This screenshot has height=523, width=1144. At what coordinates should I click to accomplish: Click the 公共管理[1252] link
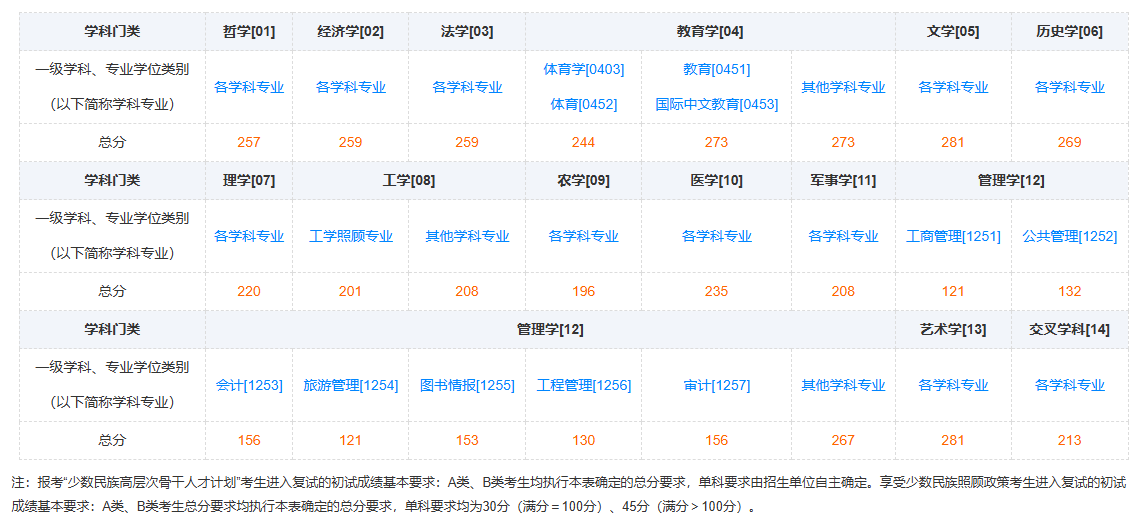pos(1070,236)
